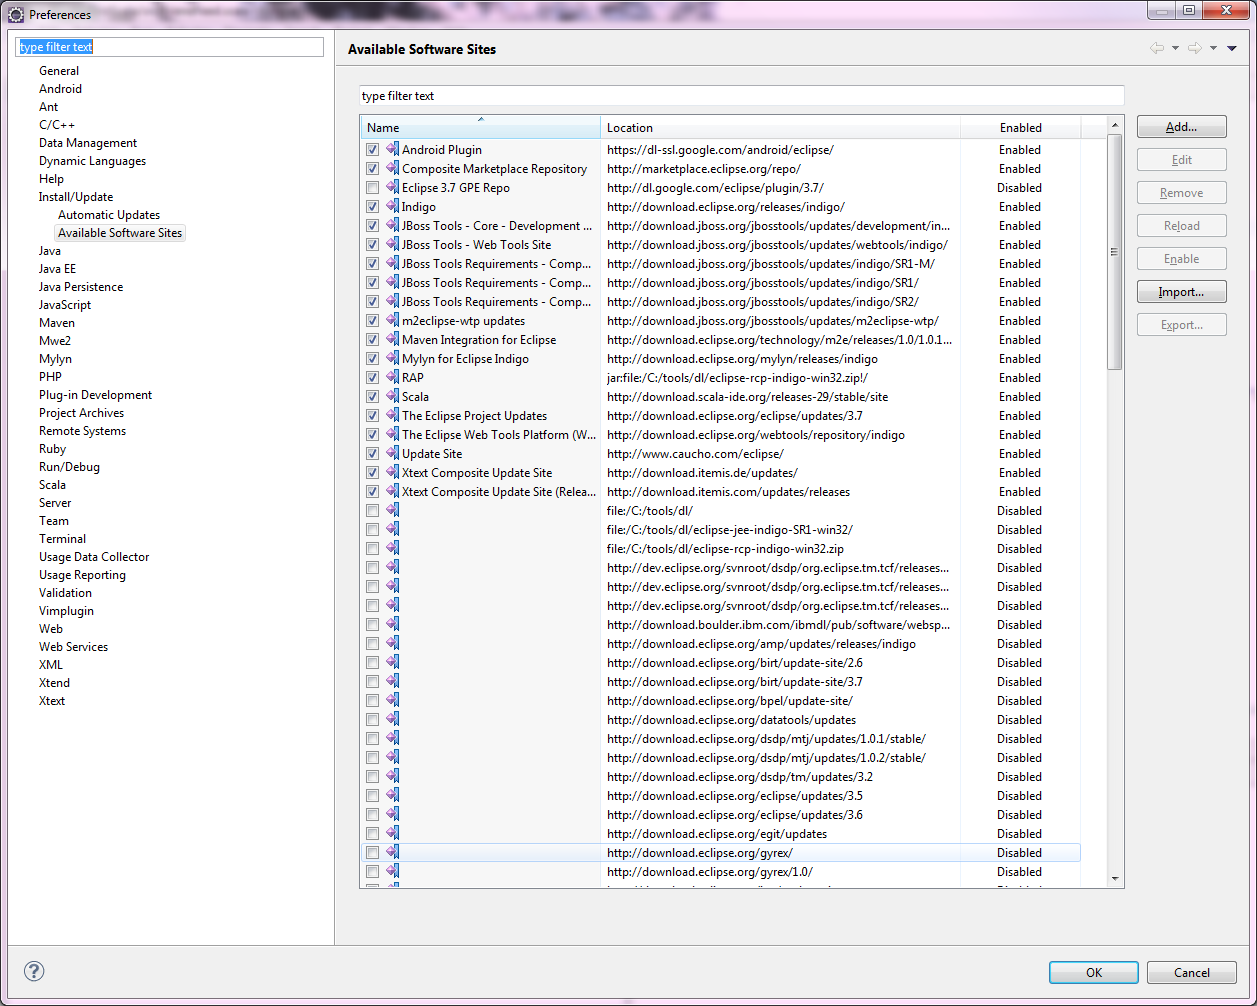Click the m2eclipse-wtp updates site icon
This screenshot has height=1006, width=1257.
392,320
